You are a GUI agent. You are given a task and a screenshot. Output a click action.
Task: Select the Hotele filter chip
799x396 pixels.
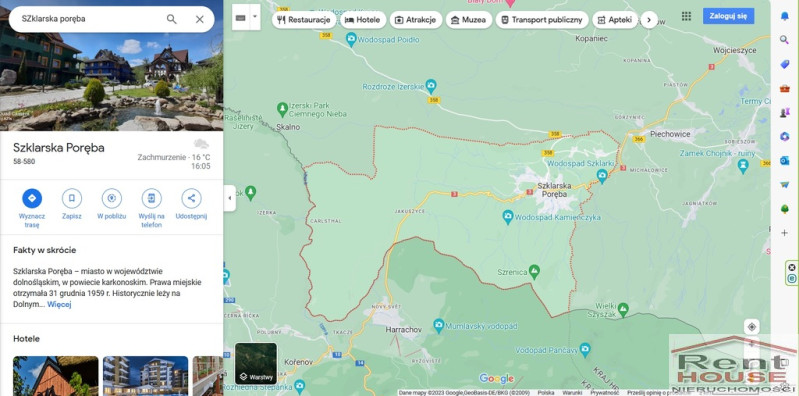(363, 20)
